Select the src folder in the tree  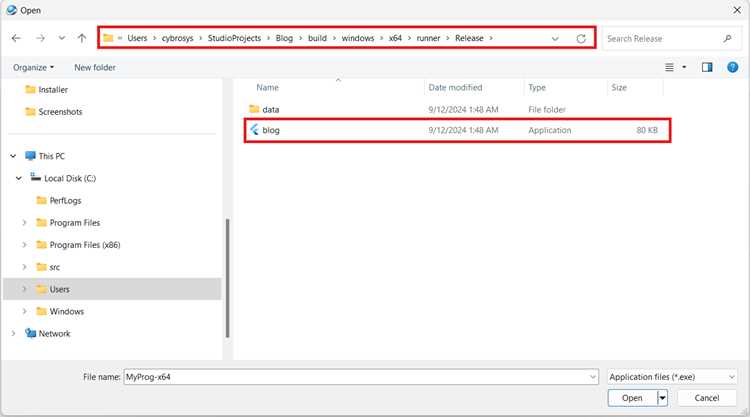coord(48,267)
